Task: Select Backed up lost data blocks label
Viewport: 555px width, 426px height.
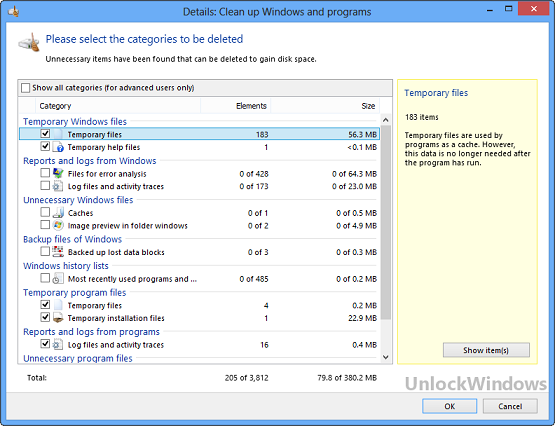Action: (116, 252)
